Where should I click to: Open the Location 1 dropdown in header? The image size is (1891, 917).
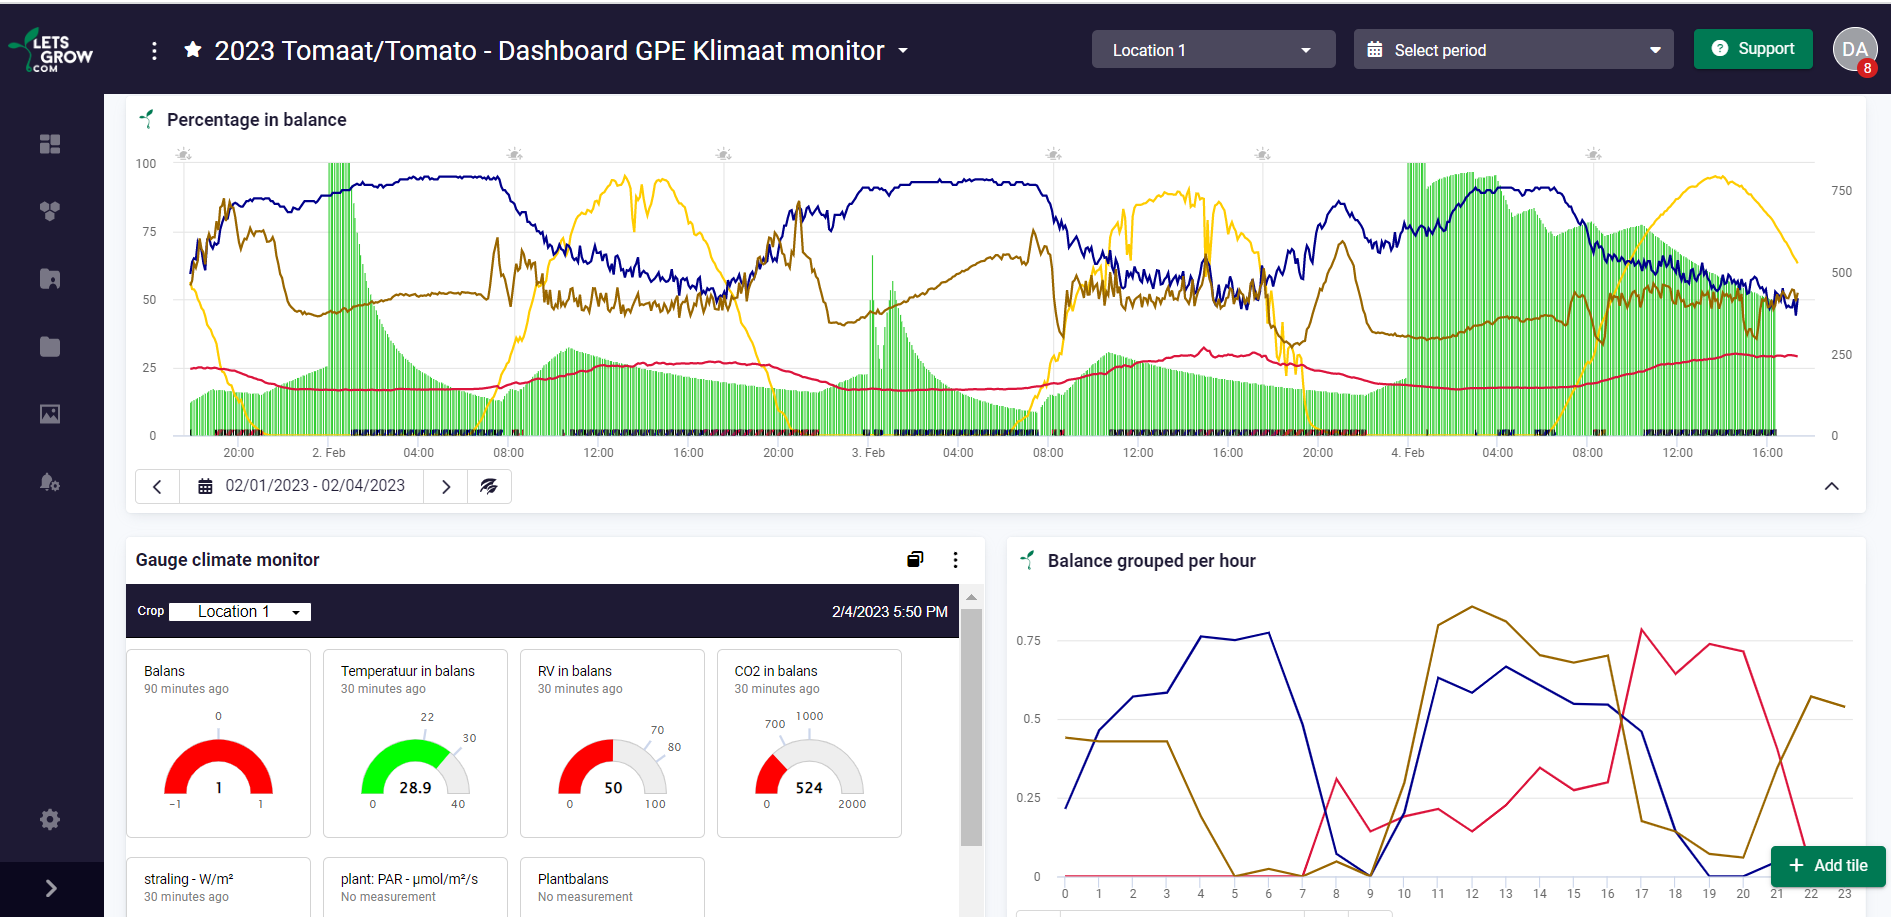1212,50
